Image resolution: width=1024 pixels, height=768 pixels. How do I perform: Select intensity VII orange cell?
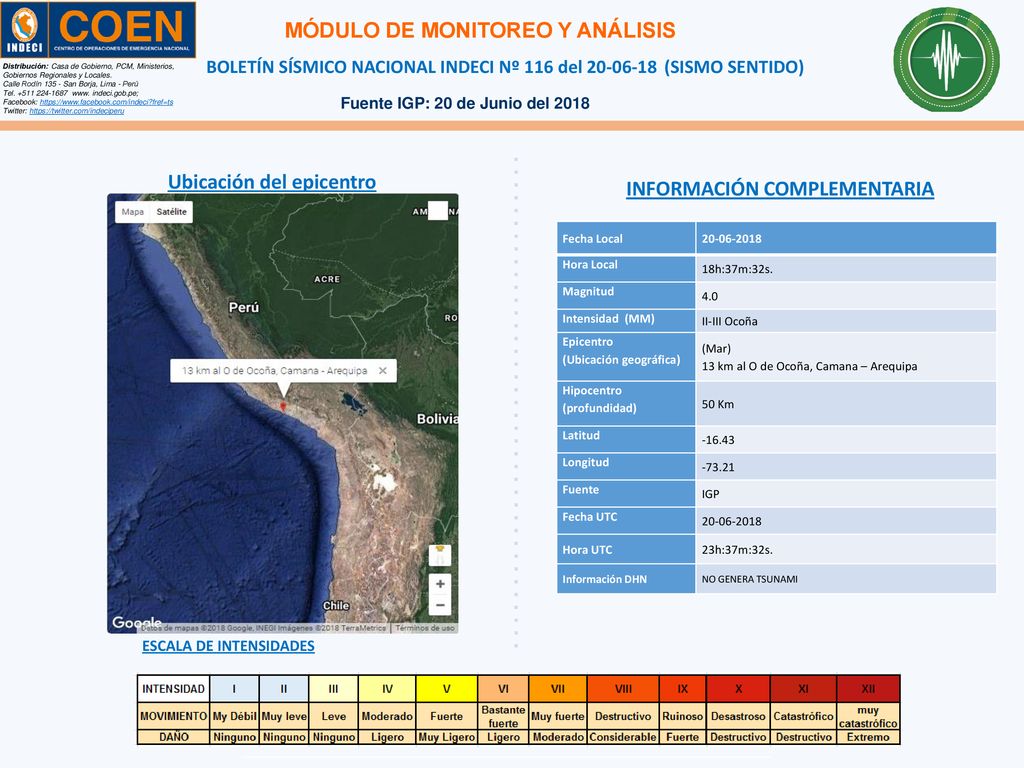coord(558,688)
